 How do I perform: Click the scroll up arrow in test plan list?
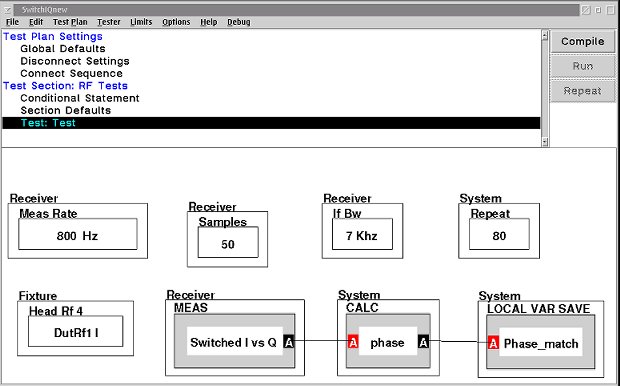(545, 35)
